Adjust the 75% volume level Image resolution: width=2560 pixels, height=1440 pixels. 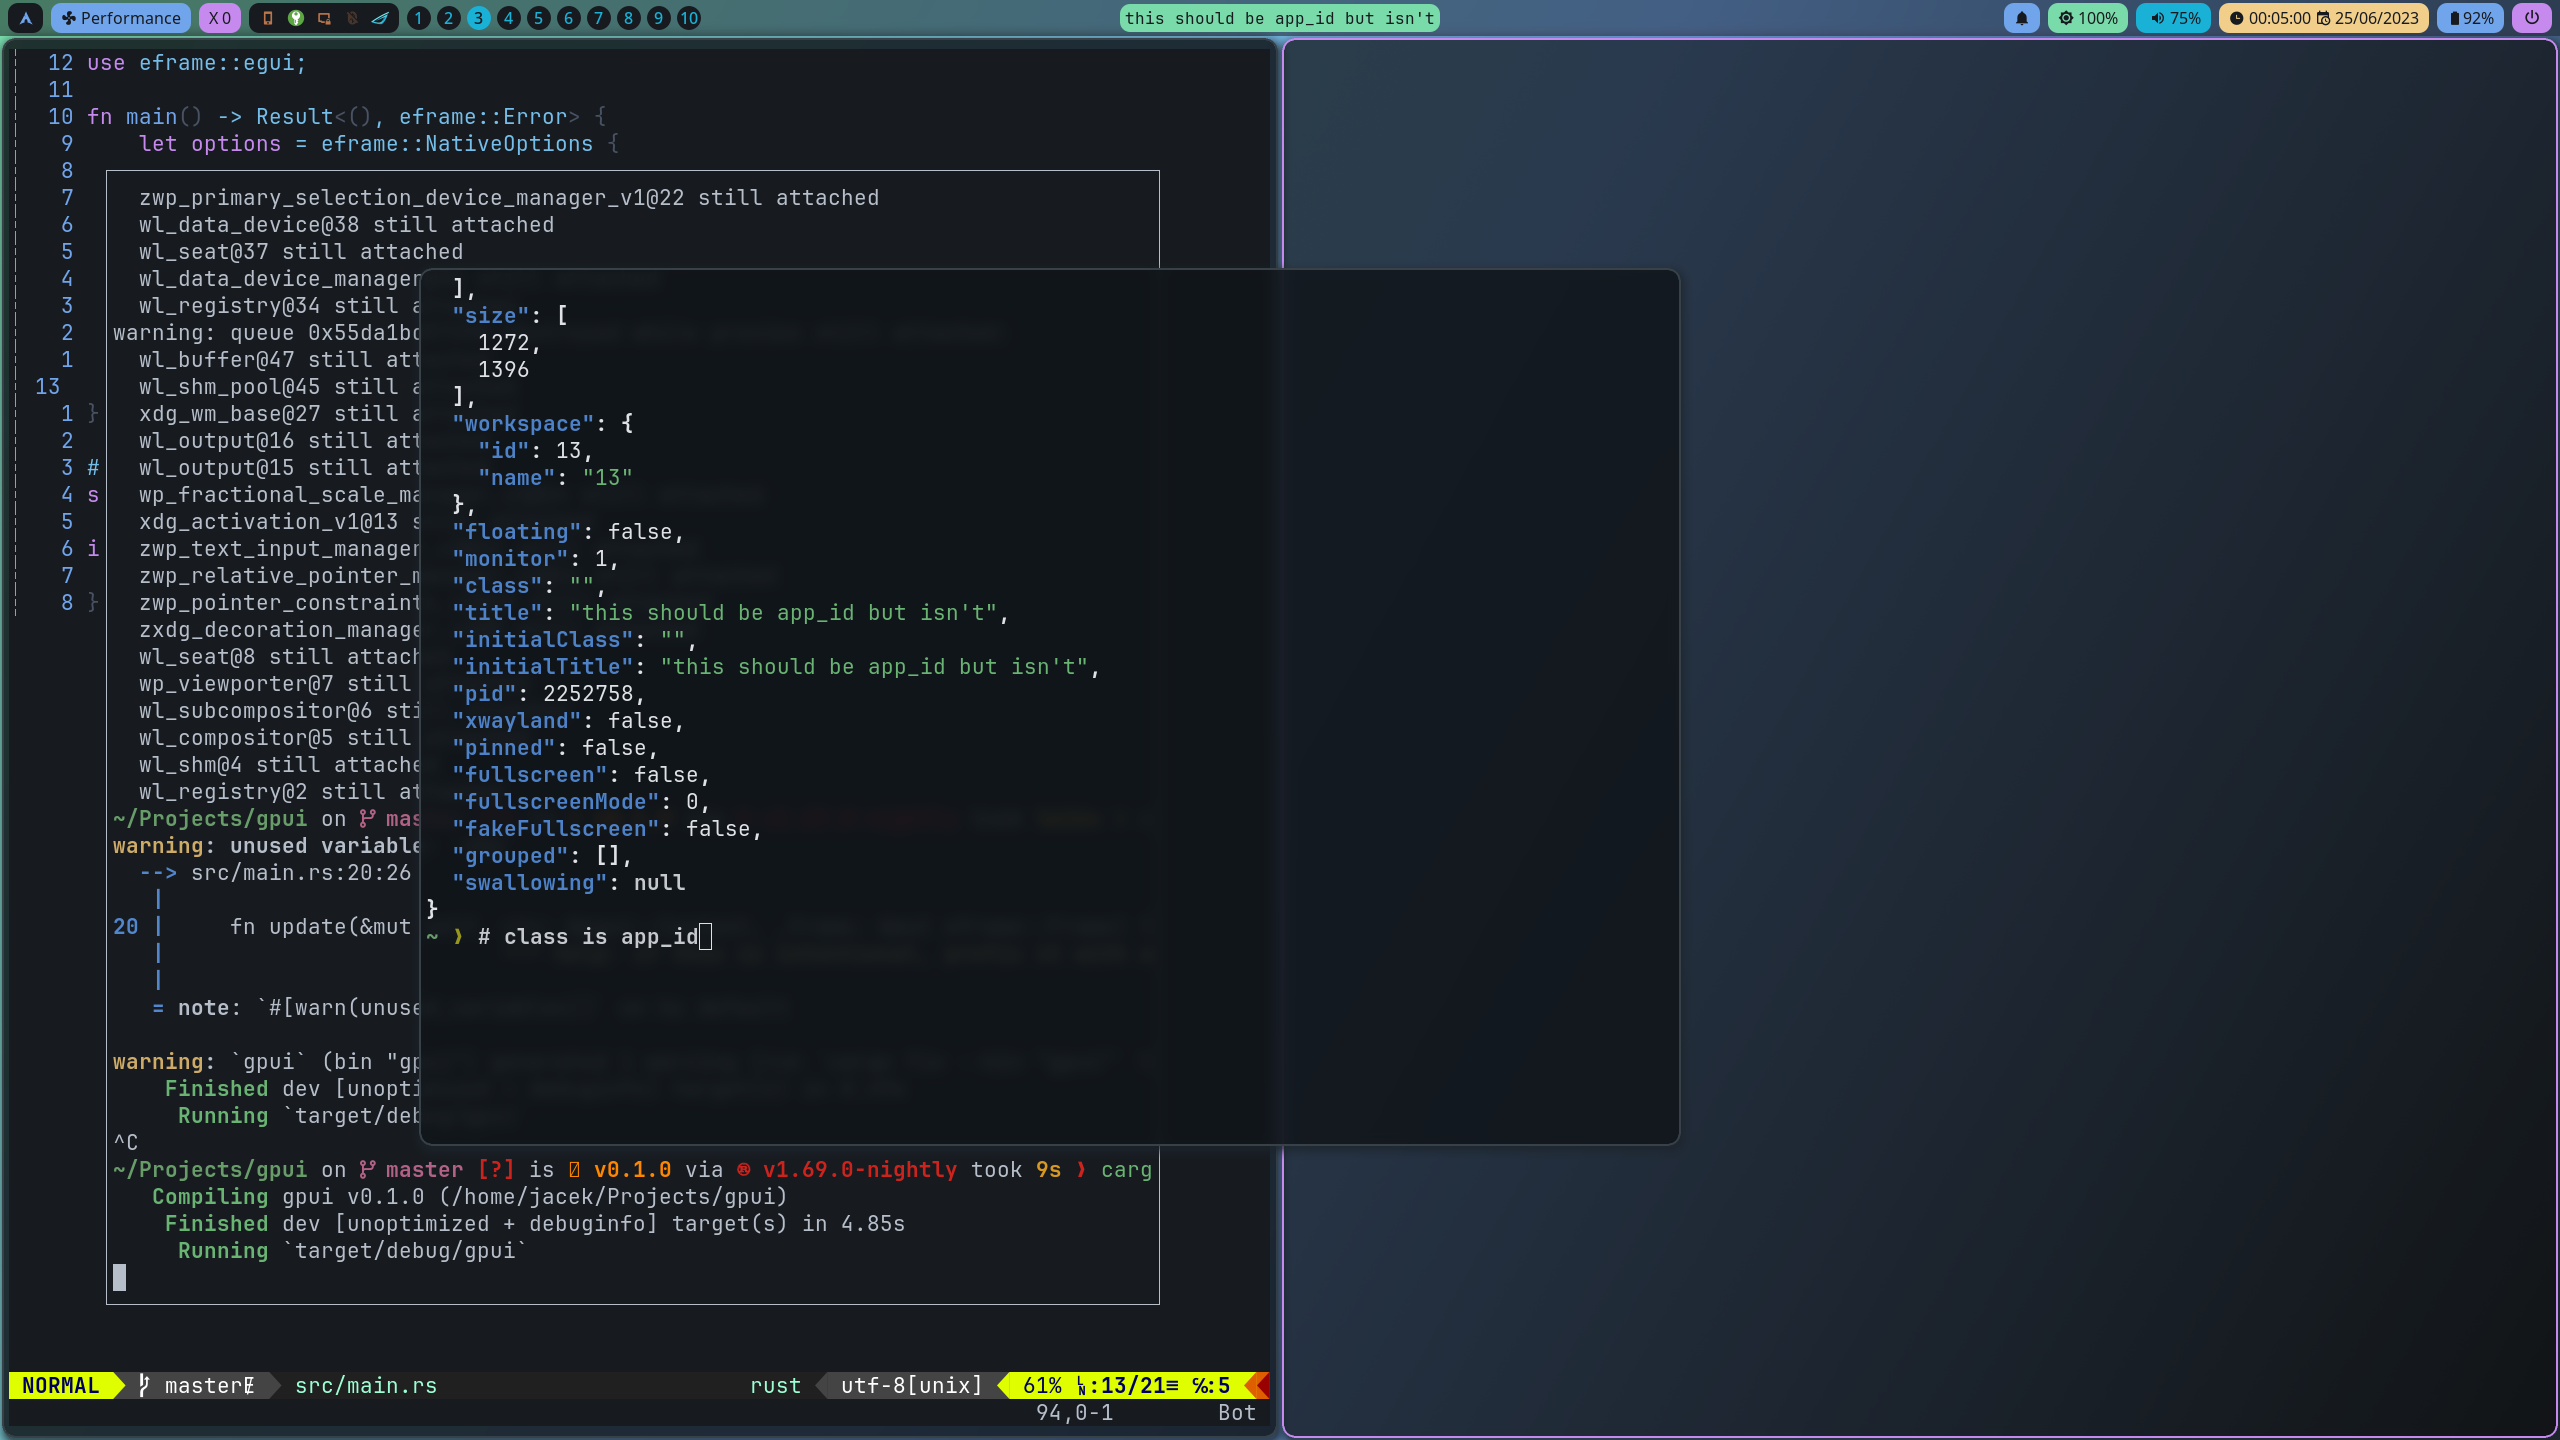tap(2184, 17)
